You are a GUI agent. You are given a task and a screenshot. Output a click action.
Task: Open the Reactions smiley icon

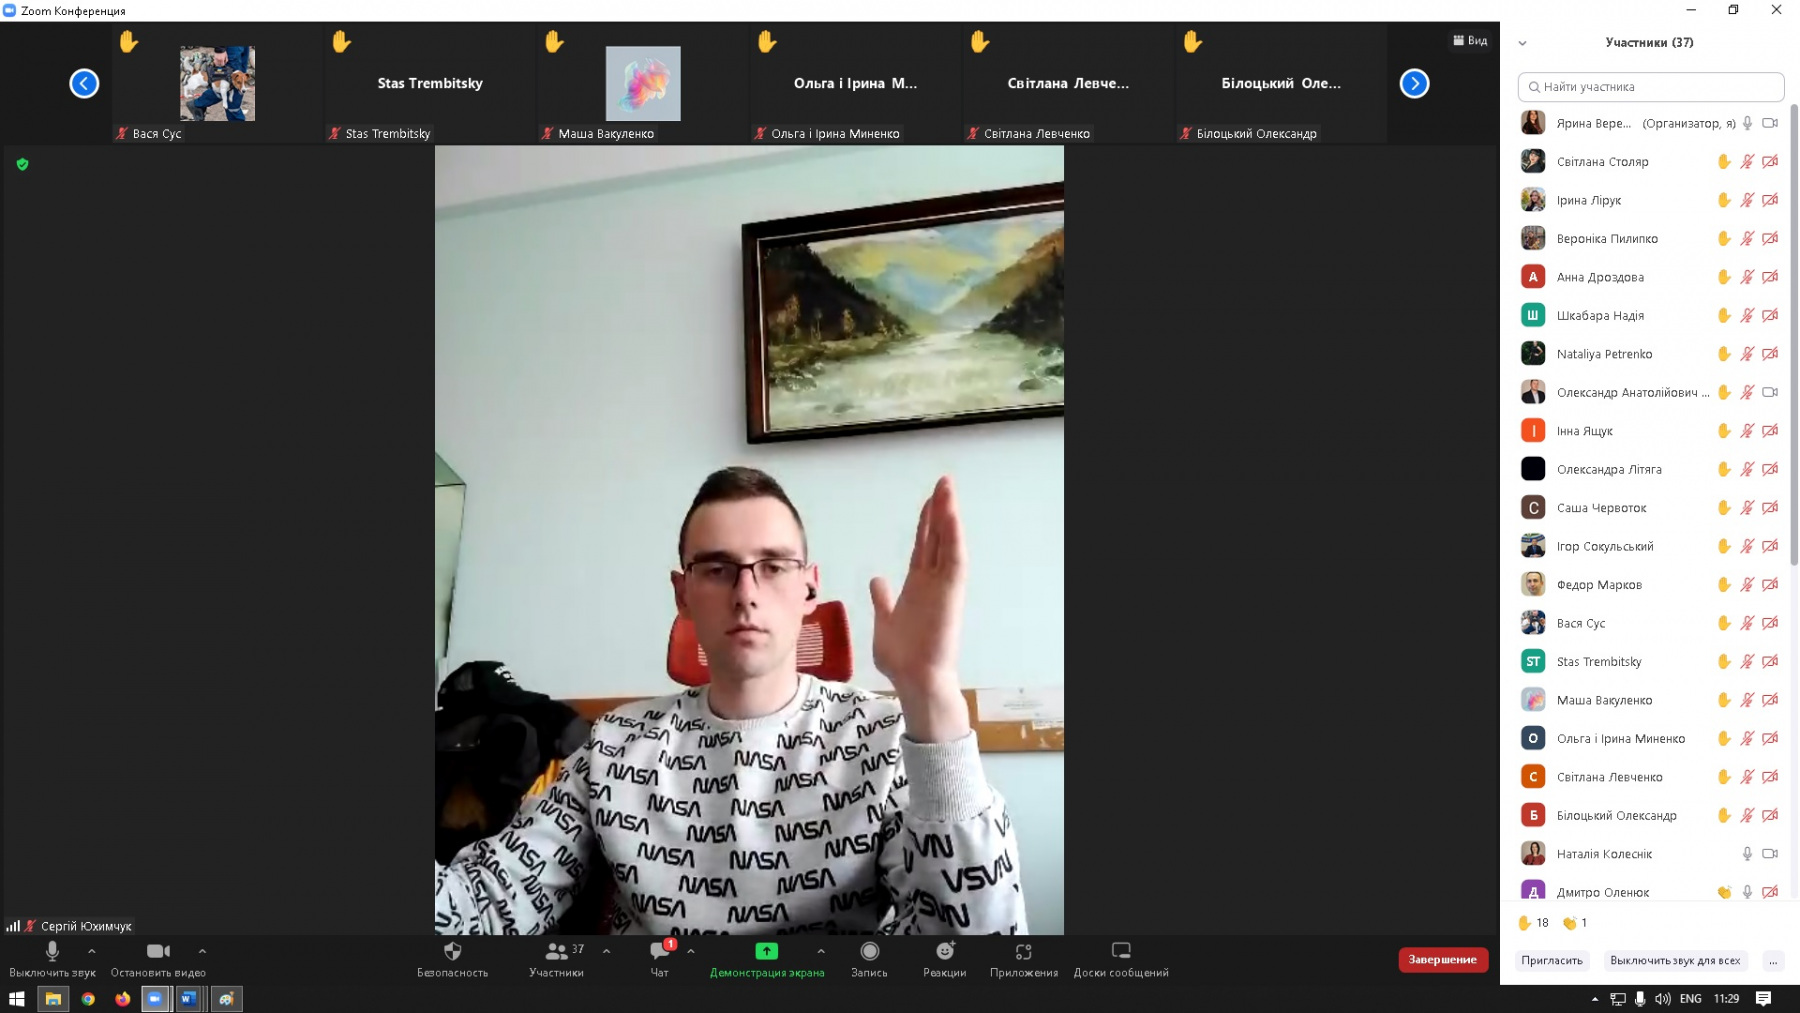(x=944, y=952)
